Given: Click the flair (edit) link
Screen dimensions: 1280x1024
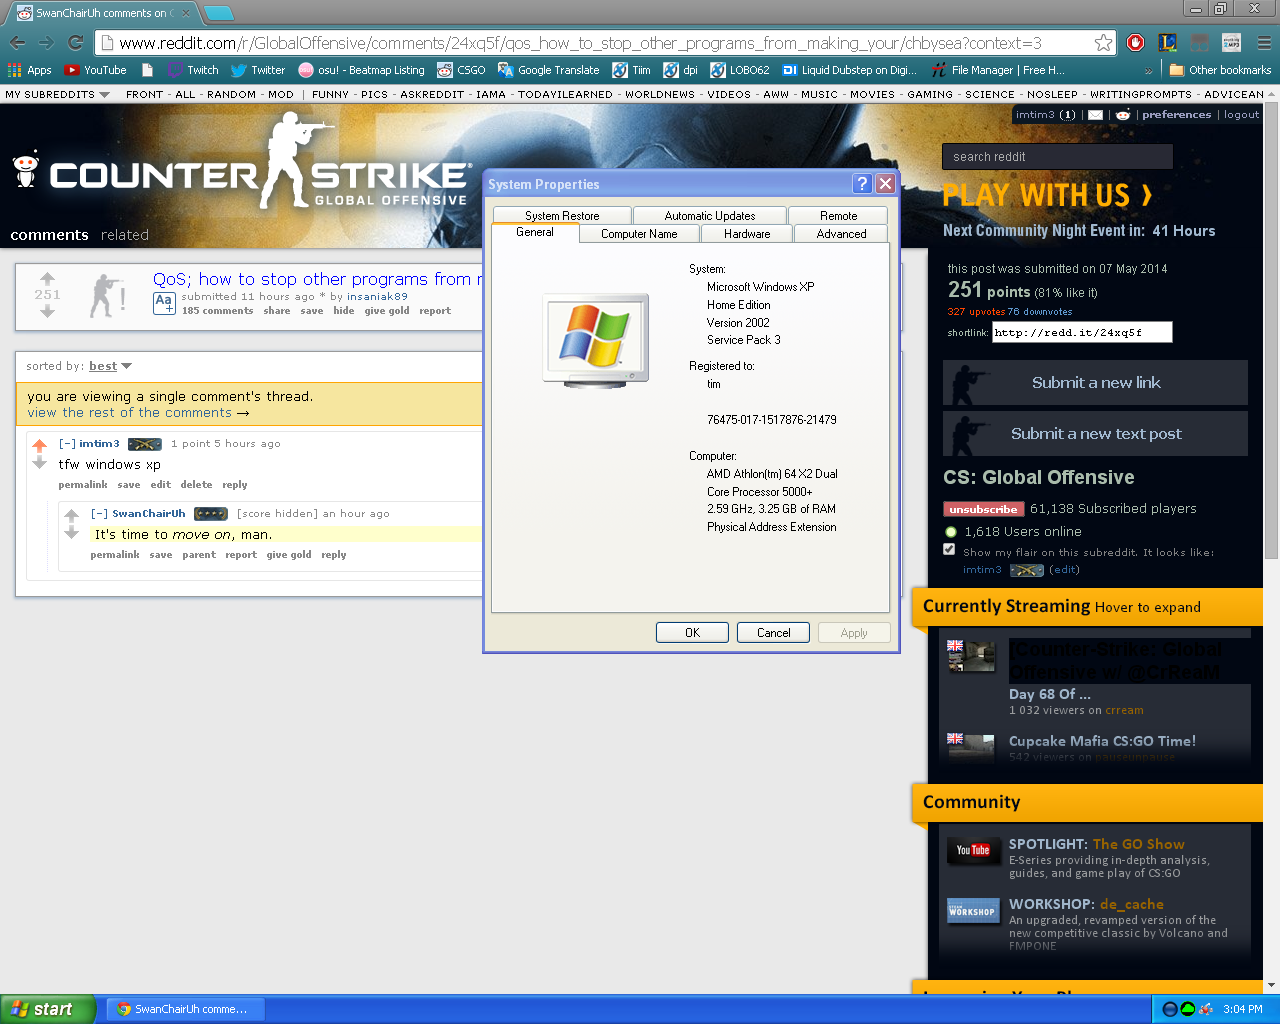Looking at the screenshot, I should (1064, 570).
